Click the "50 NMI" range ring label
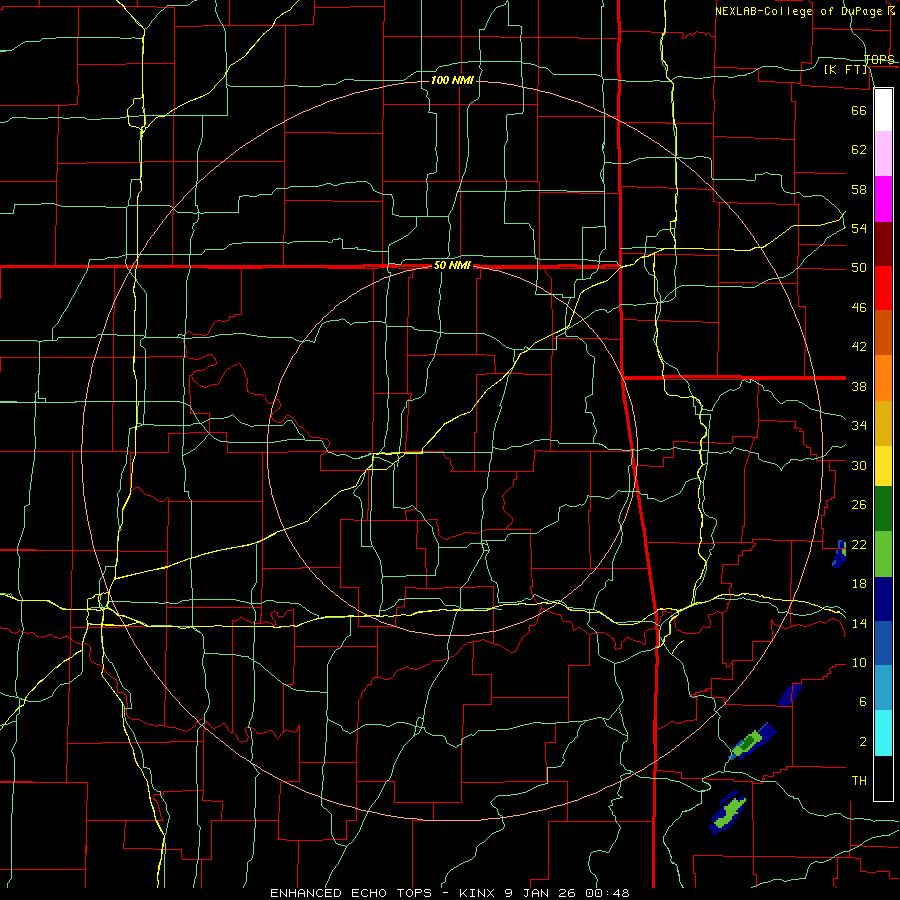 click(452, 265)
